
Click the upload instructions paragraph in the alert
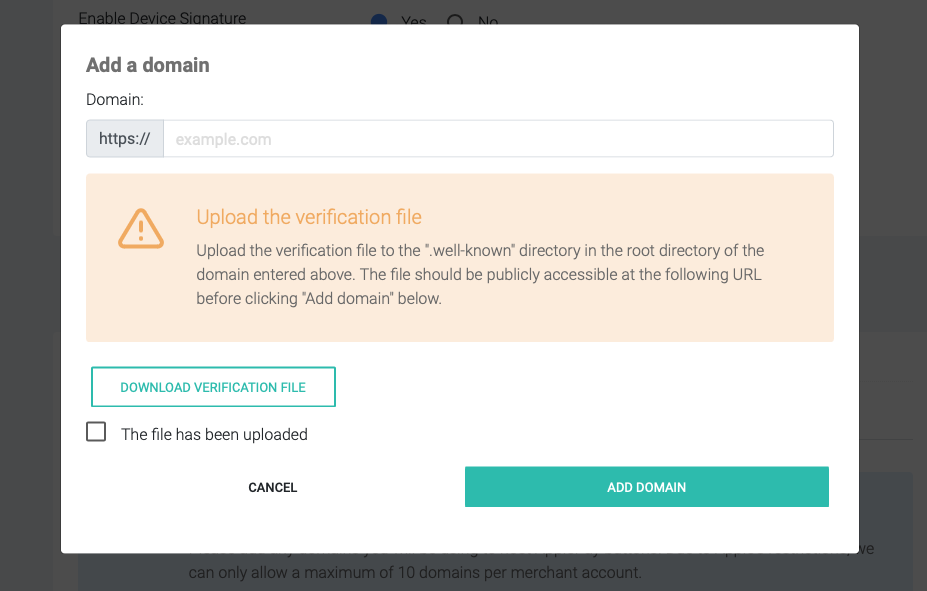(x=480, y=274)
